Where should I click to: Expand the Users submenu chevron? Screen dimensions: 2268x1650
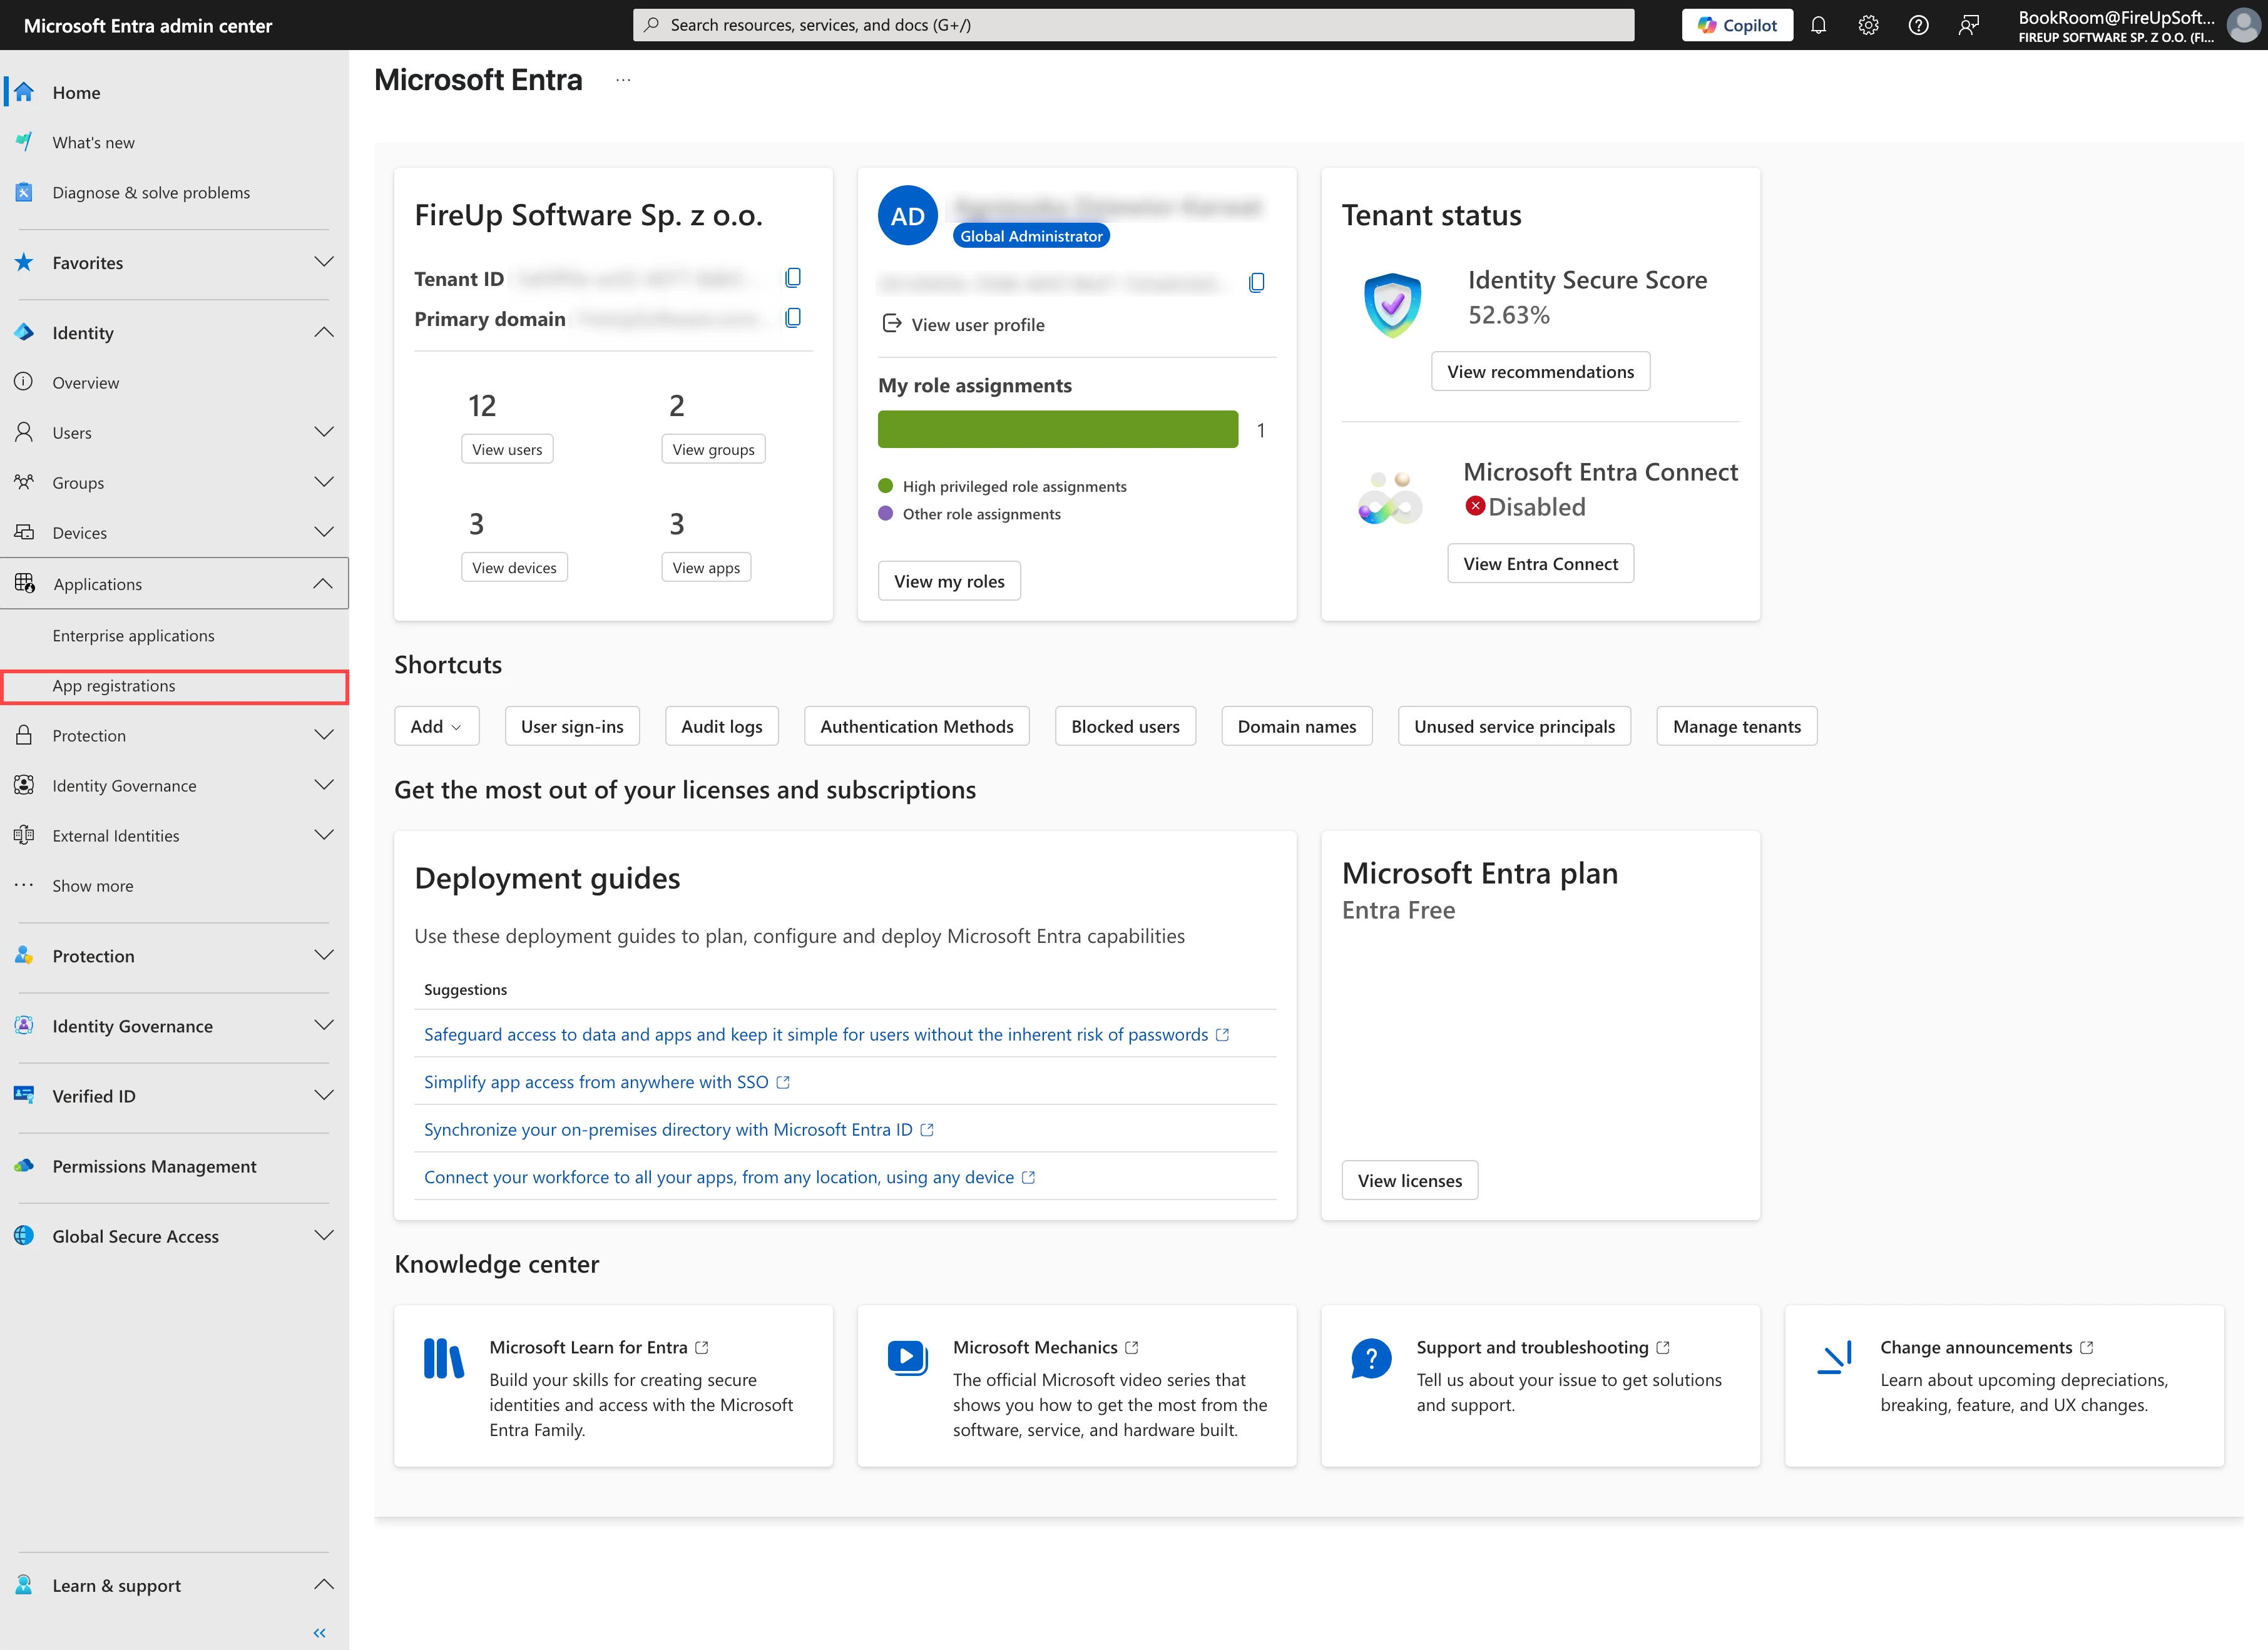point(324,432)
